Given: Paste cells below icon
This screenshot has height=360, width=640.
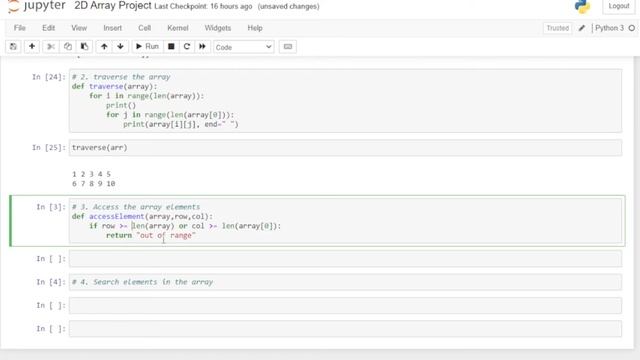Looking at the screenshot, I should (x=84, y=47).
